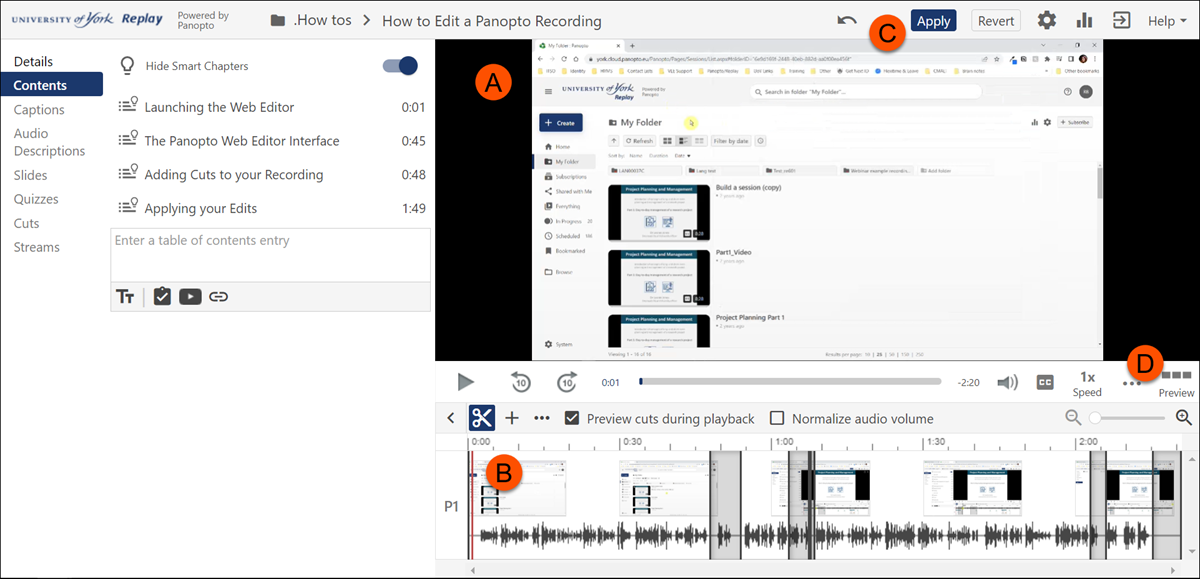Open the Streams tab
Screen dimensions: 1200x579
[x=36, y=247]
